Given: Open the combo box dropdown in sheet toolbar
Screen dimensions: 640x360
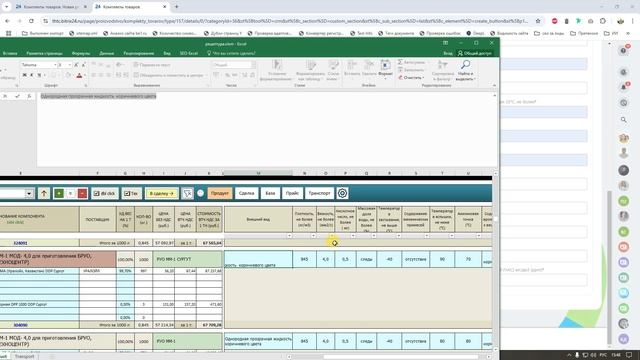Looking at the screenshot, I should (x=29, y=193).
